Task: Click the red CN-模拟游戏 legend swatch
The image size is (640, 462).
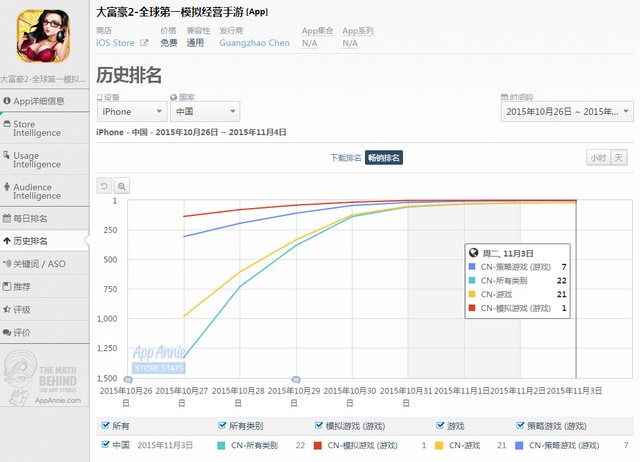Action: (318, 446)
